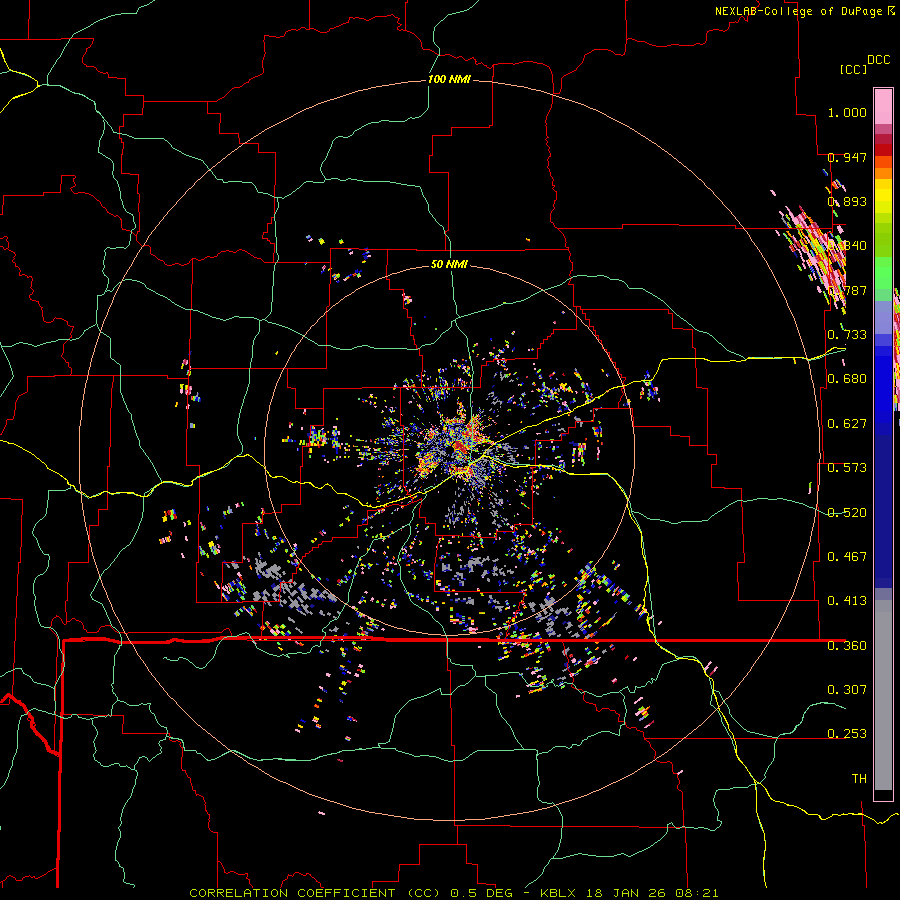
Task: Click the 0.253 legend value
Action: [x=847, y=734]
